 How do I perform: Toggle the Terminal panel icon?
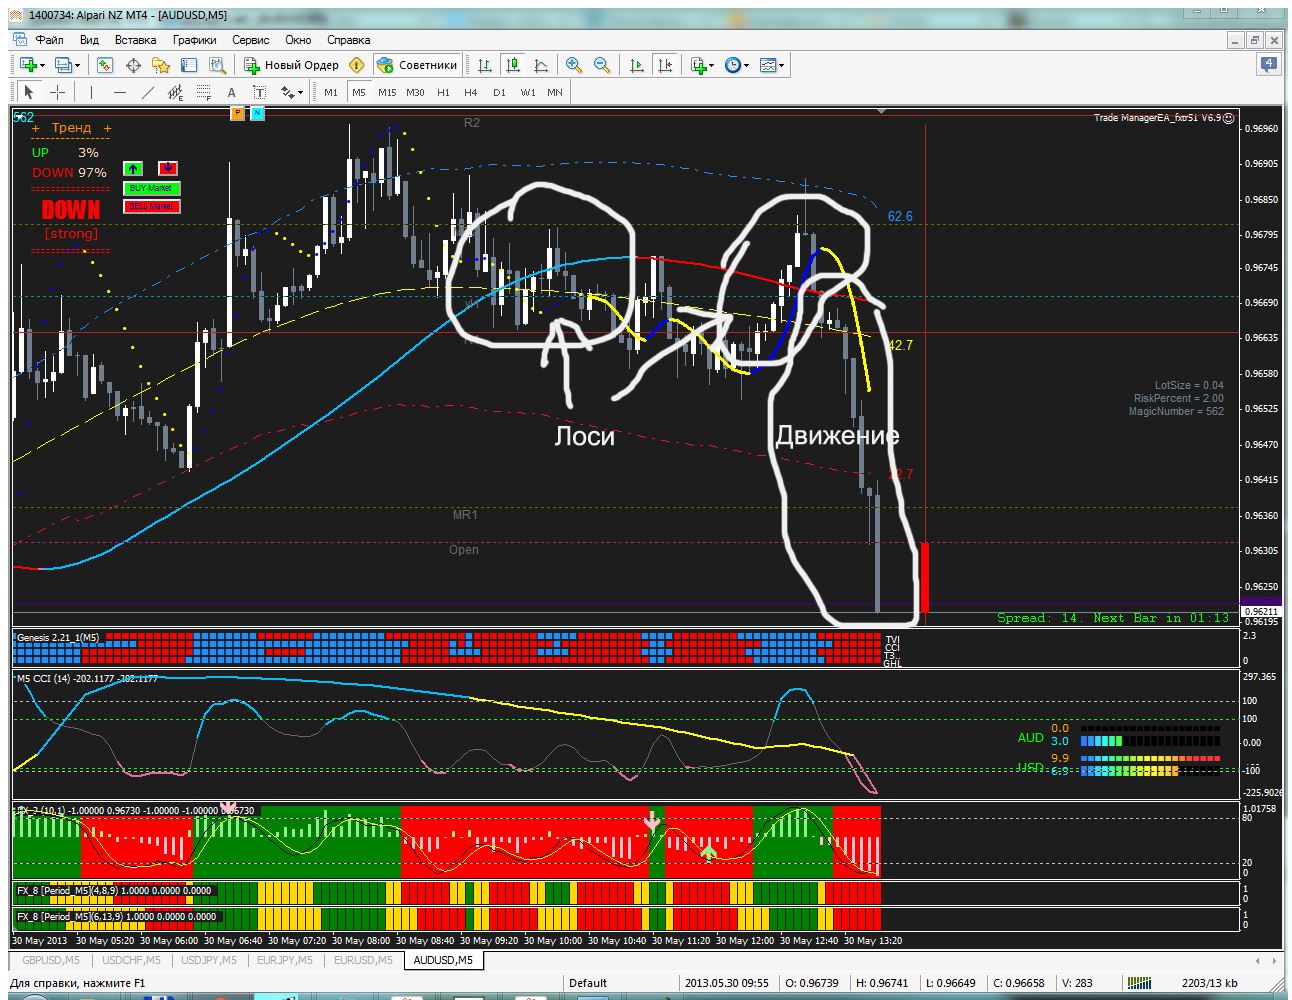click(x=189, y=65)
